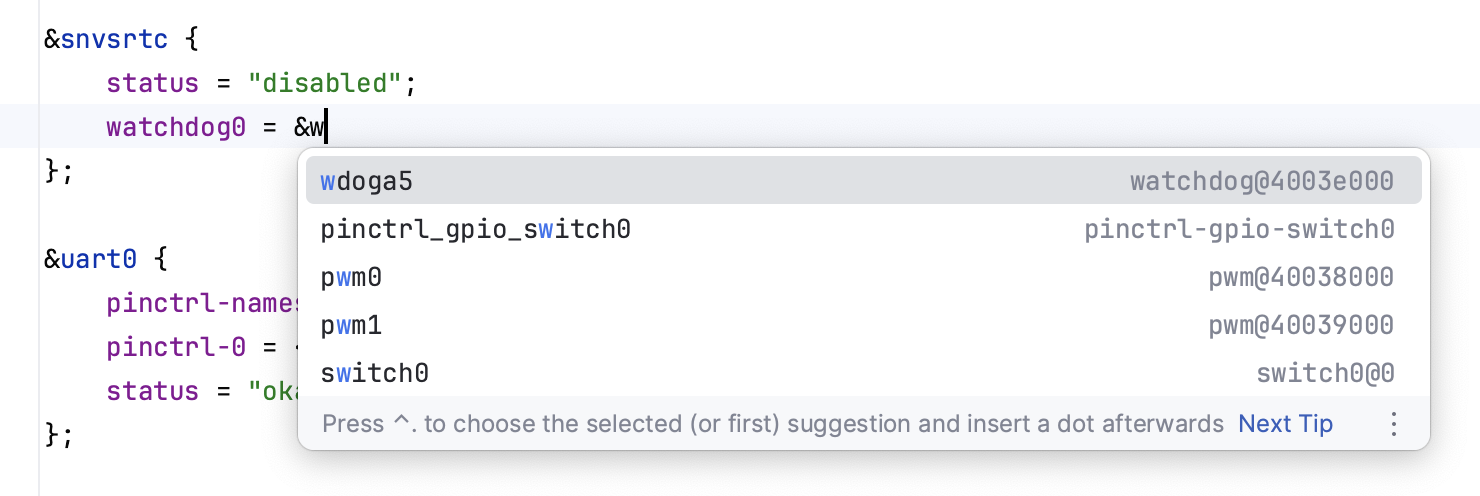Click the &uart0 node reference

(x=93, y=260)
